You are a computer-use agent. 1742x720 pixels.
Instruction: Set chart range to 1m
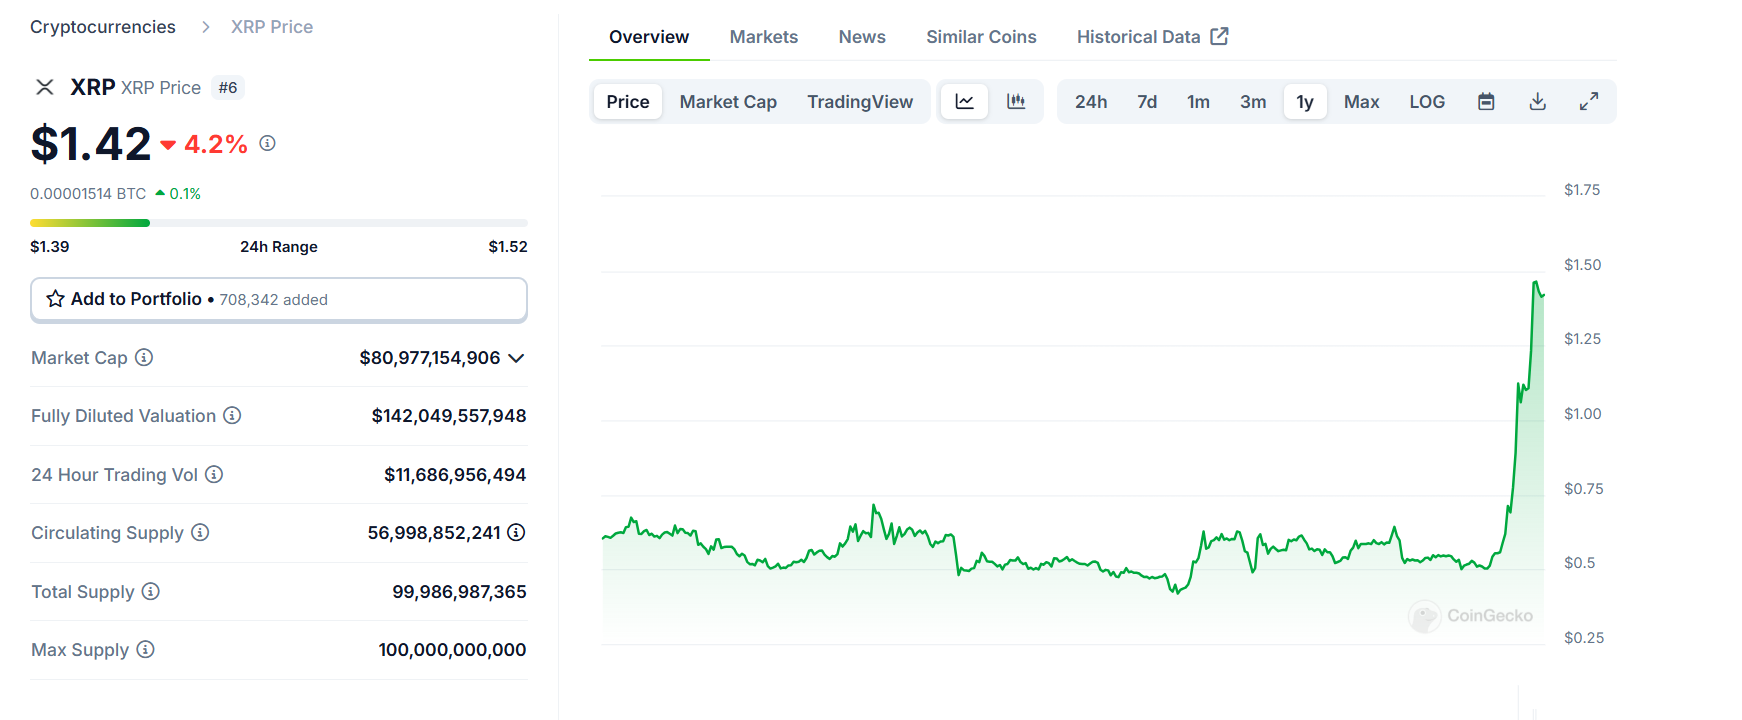(x=1198, y=101)
